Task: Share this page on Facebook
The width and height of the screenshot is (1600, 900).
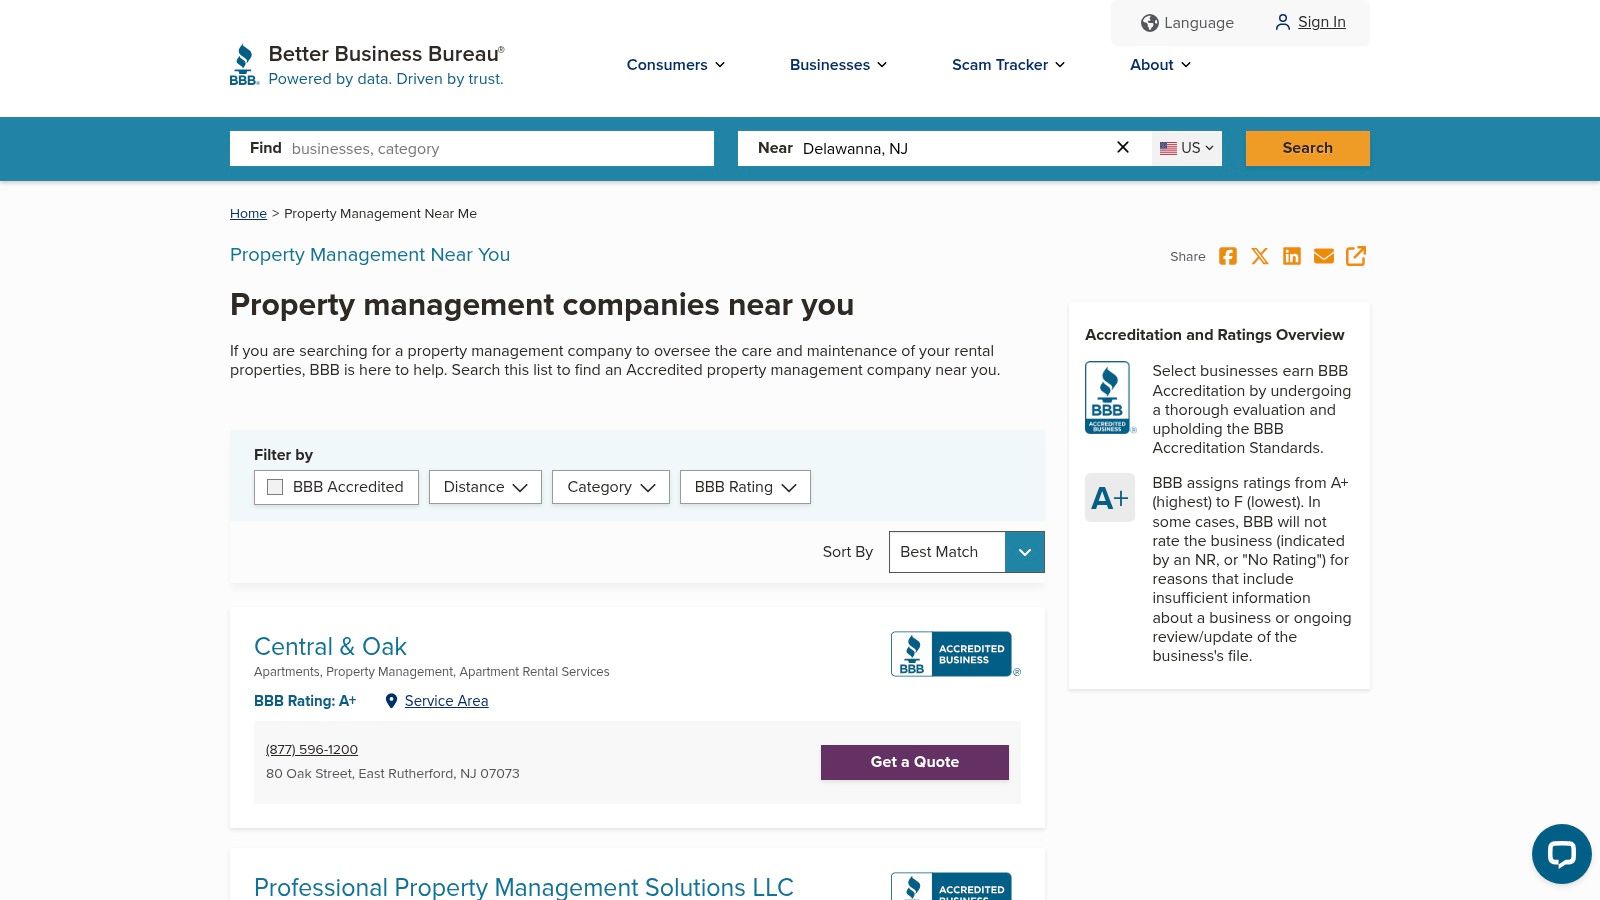Action: [1228, 256]
